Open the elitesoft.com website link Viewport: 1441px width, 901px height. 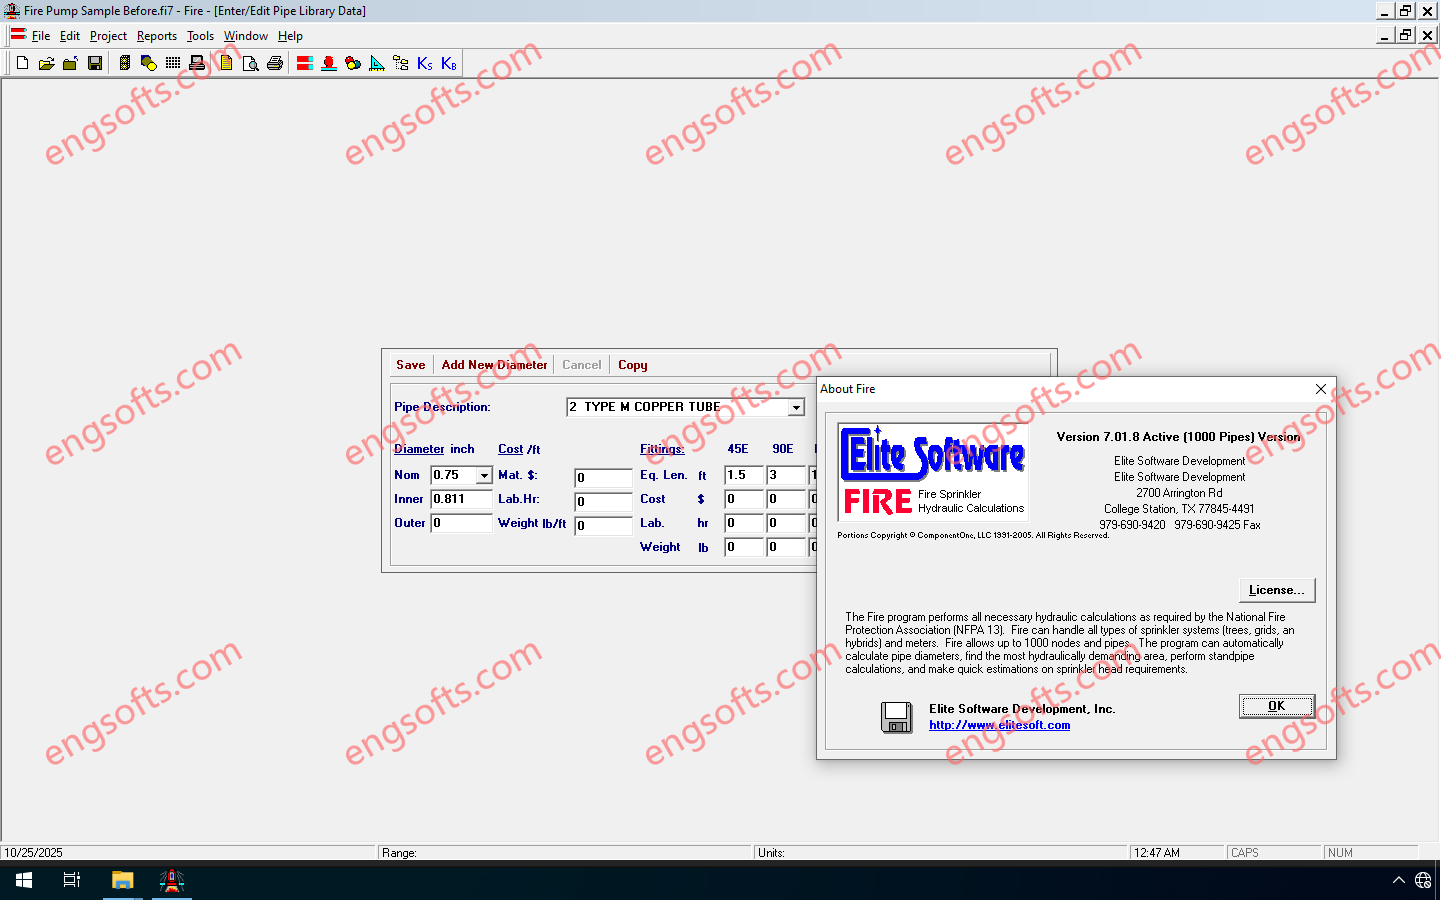(999, 725)
